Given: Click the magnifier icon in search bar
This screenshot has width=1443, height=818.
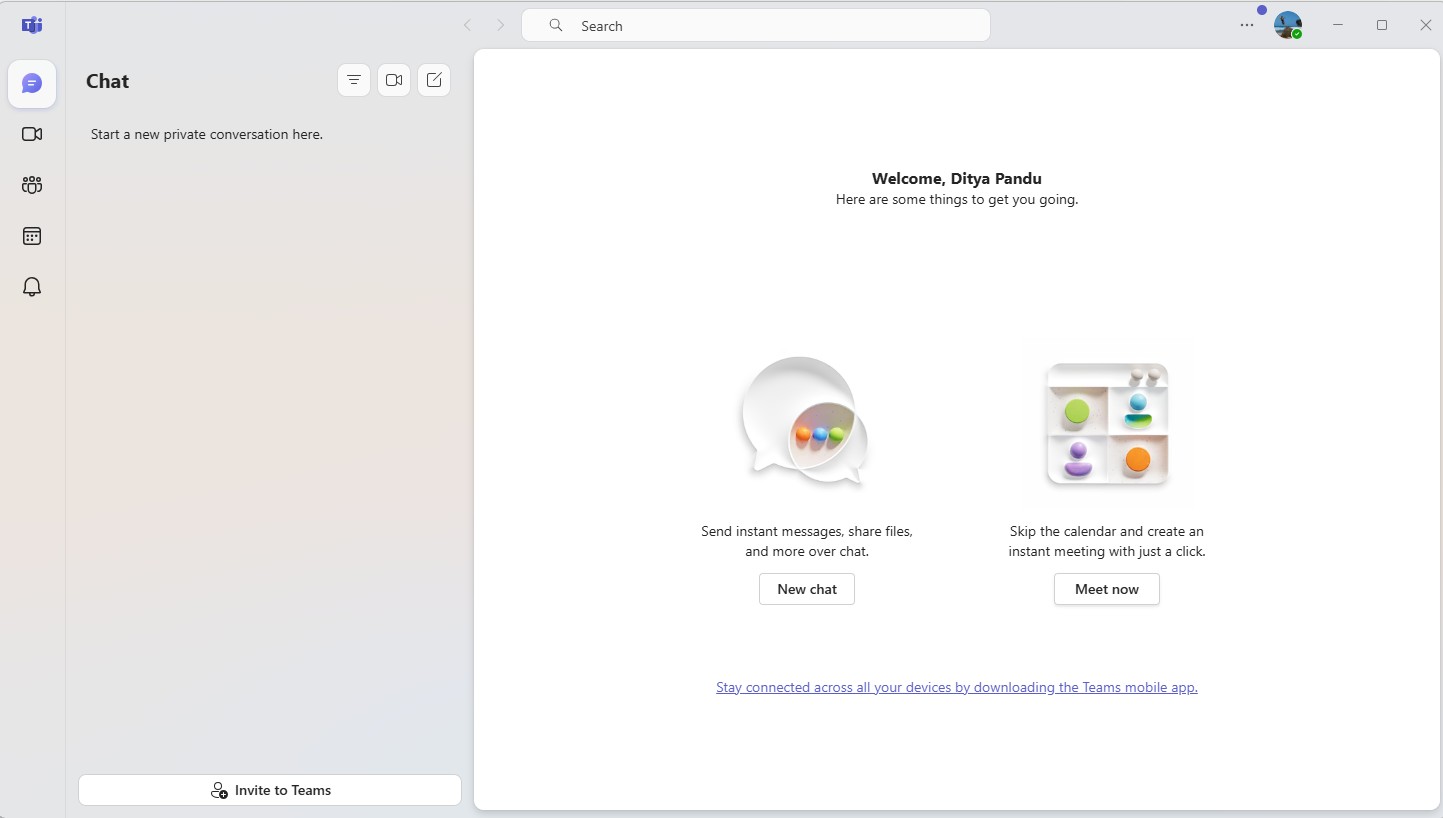Looking at the screenshot, I should coord(556,25).
